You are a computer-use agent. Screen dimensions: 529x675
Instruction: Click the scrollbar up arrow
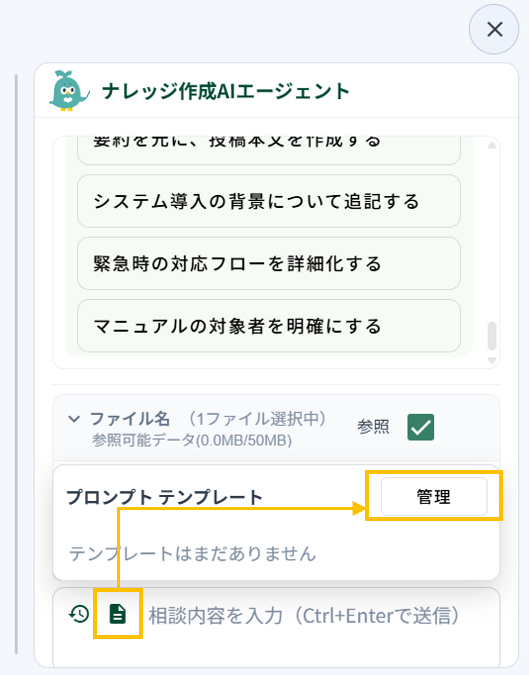pos(492,146)
